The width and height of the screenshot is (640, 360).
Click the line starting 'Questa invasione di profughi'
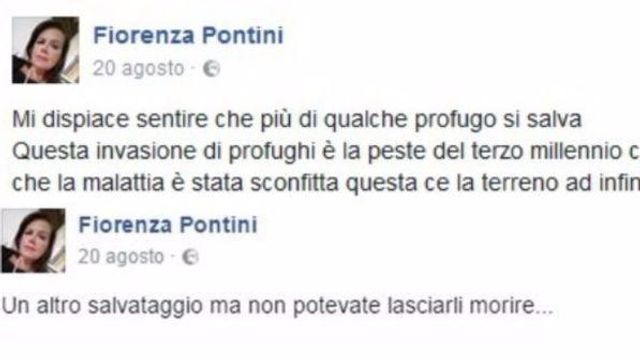click(326, 151)
